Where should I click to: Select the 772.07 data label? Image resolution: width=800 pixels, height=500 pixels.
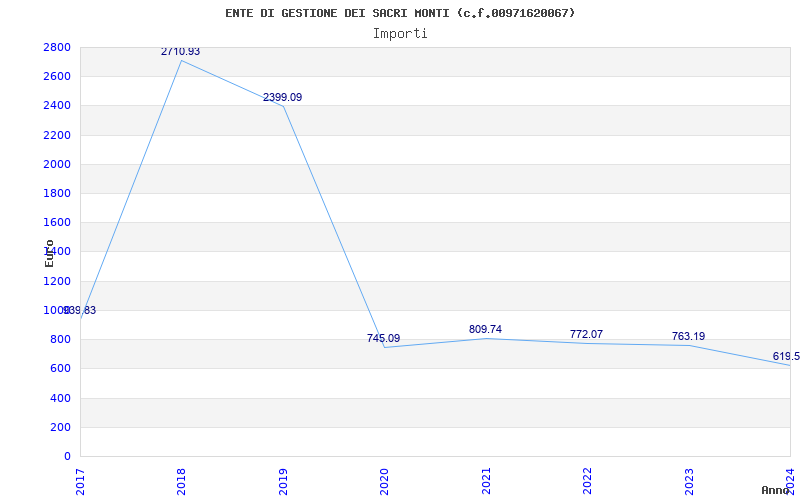click(586, 334)
